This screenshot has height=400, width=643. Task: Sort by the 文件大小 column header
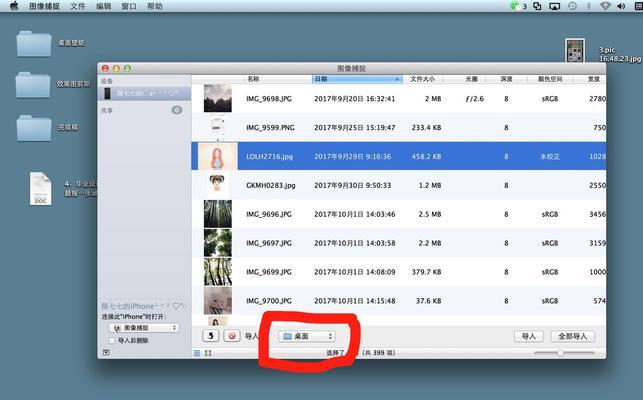click(423, 79)
